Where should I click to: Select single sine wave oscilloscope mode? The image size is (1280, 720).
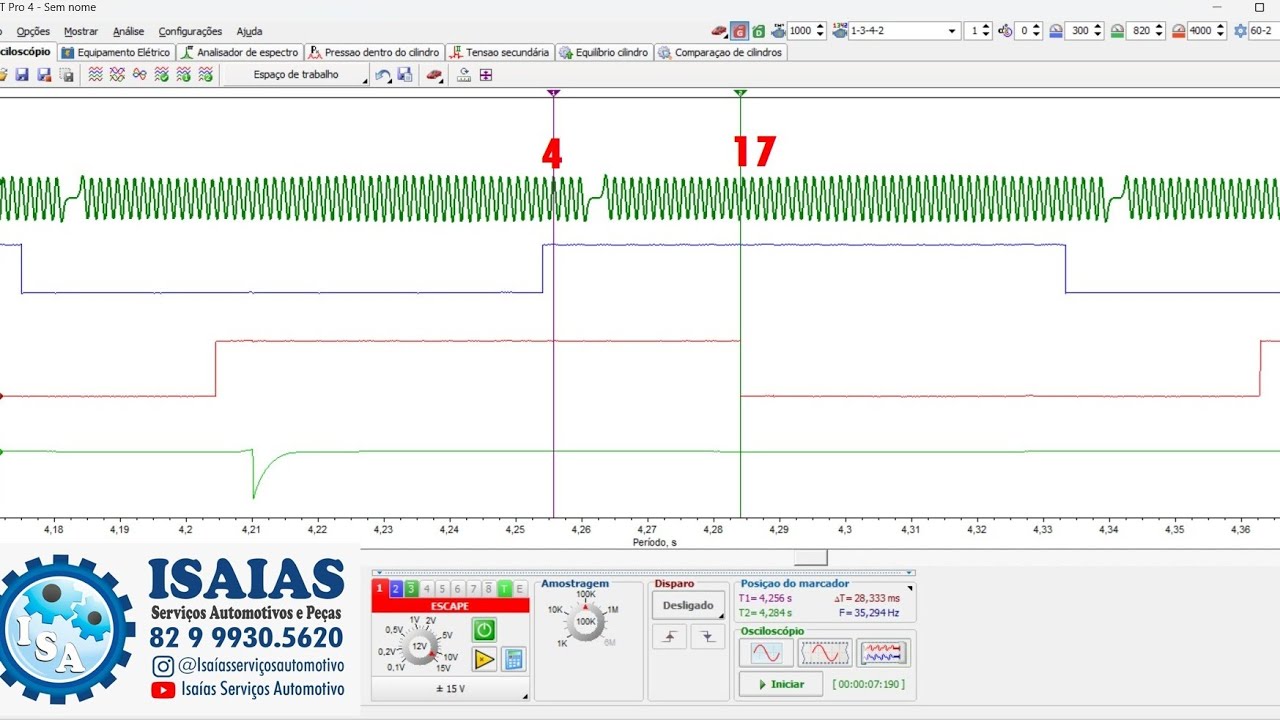click(x=766, y=653)
